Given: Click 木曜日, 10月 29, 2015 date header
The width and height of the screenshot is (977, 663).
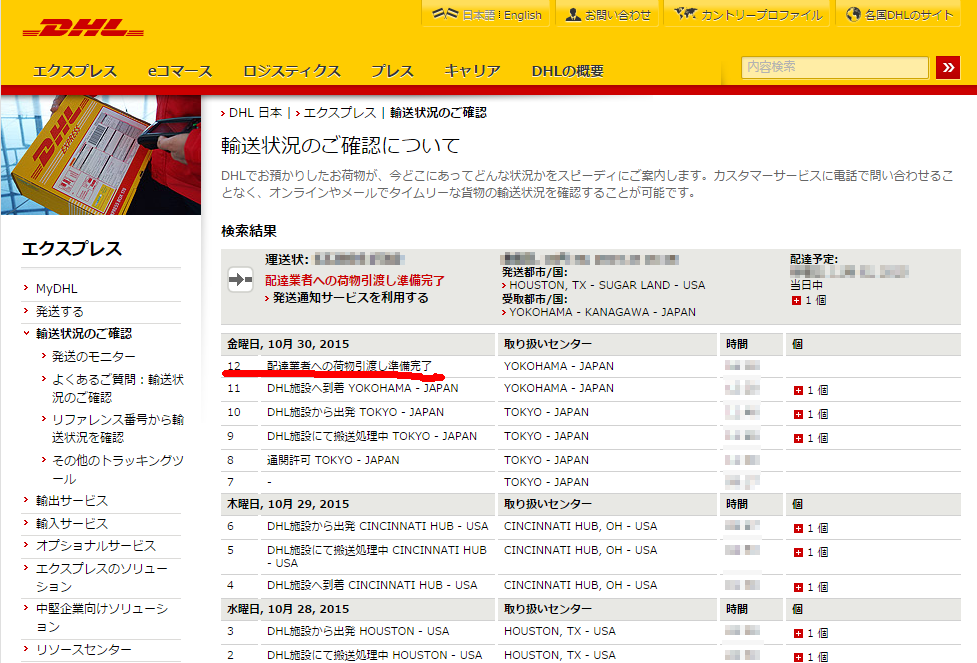Looking at the screenshot, I should 288,503.
